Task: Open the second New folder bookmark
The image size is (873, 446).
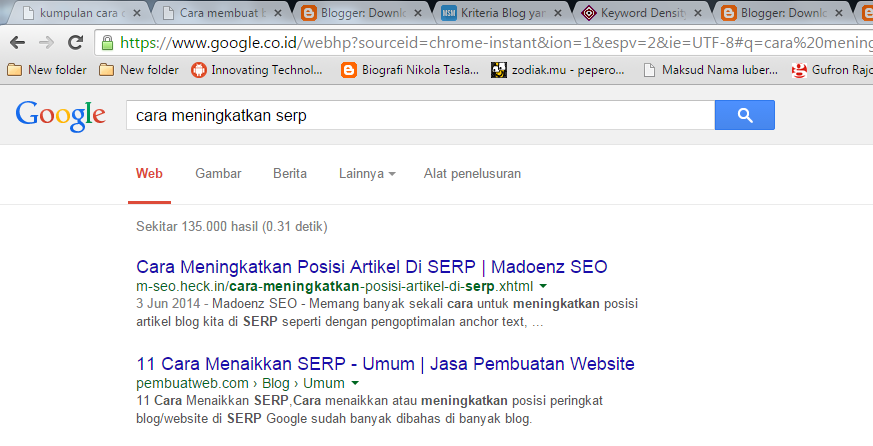Action: (139, 70)
